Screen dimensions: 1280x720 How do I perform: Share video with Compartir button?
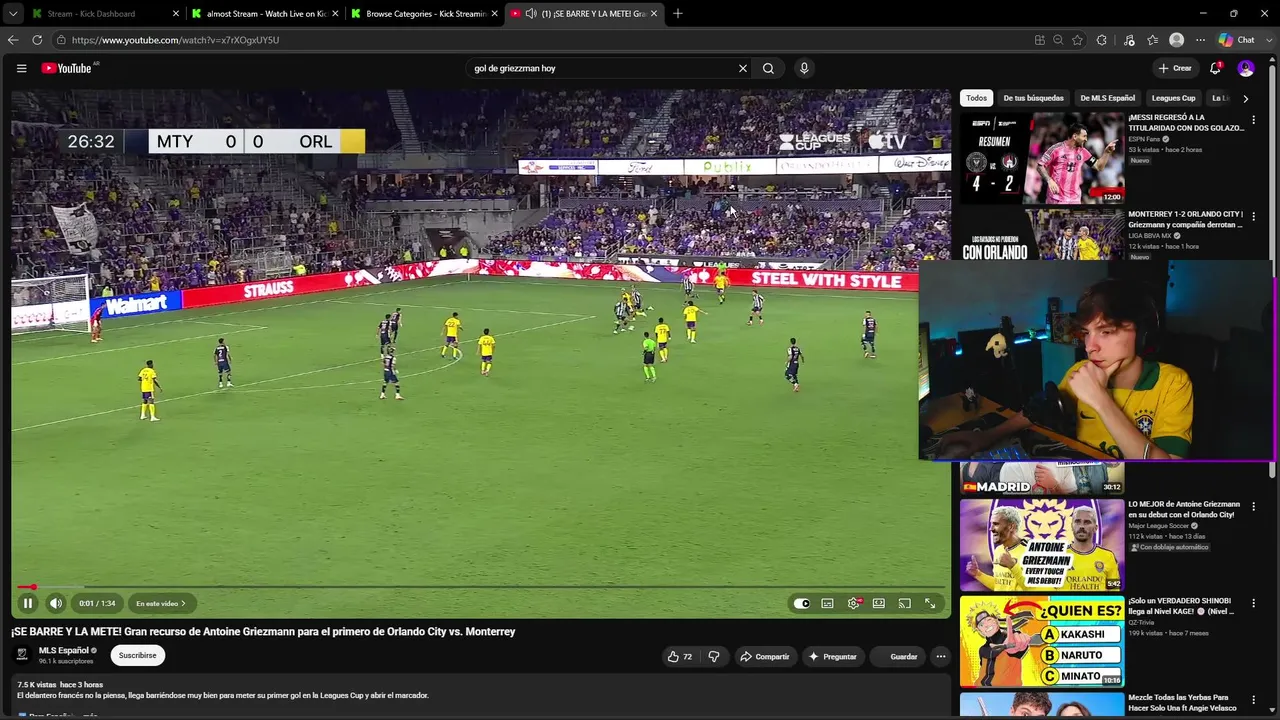tap(765, 656)
